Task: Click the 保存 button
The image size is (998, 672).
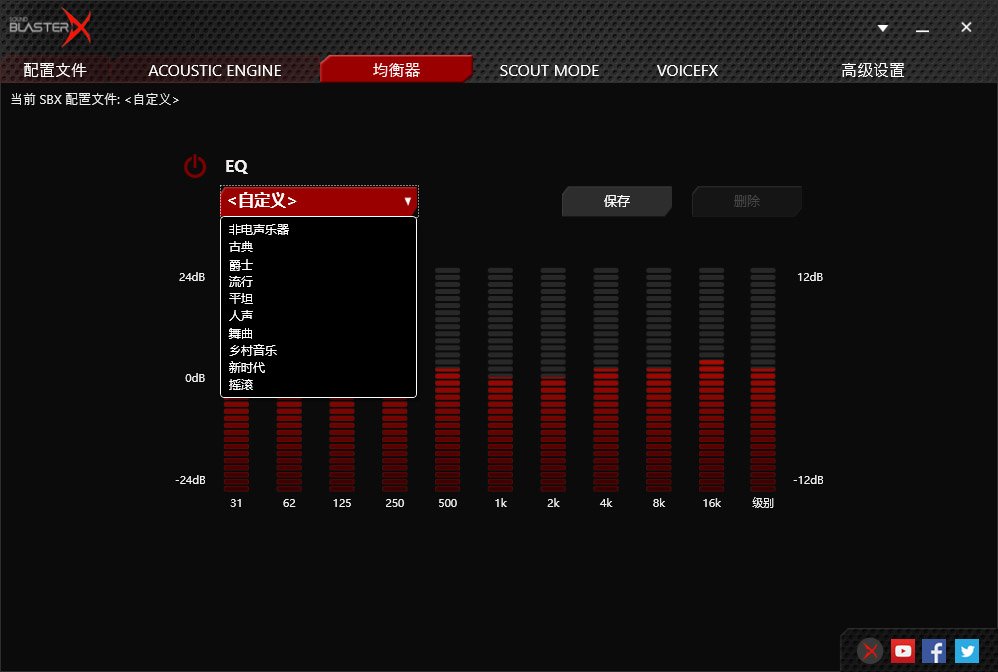Action: [x=617, y=201]
